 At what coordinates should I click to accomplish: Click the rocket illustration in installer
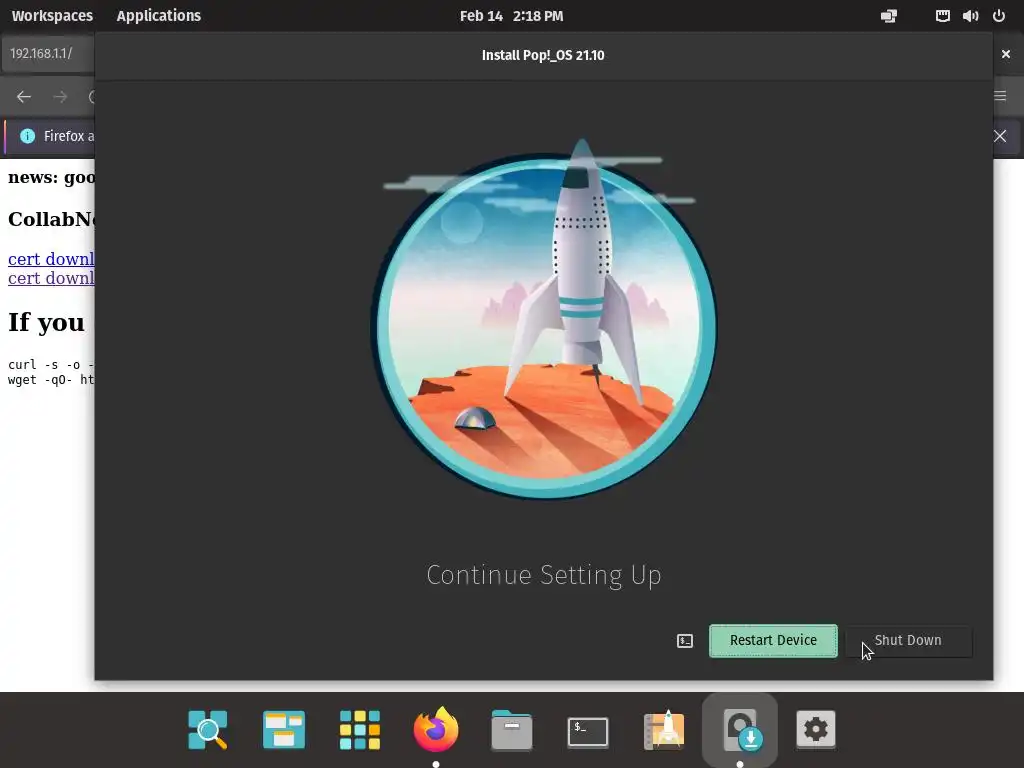tap(543, 320)
